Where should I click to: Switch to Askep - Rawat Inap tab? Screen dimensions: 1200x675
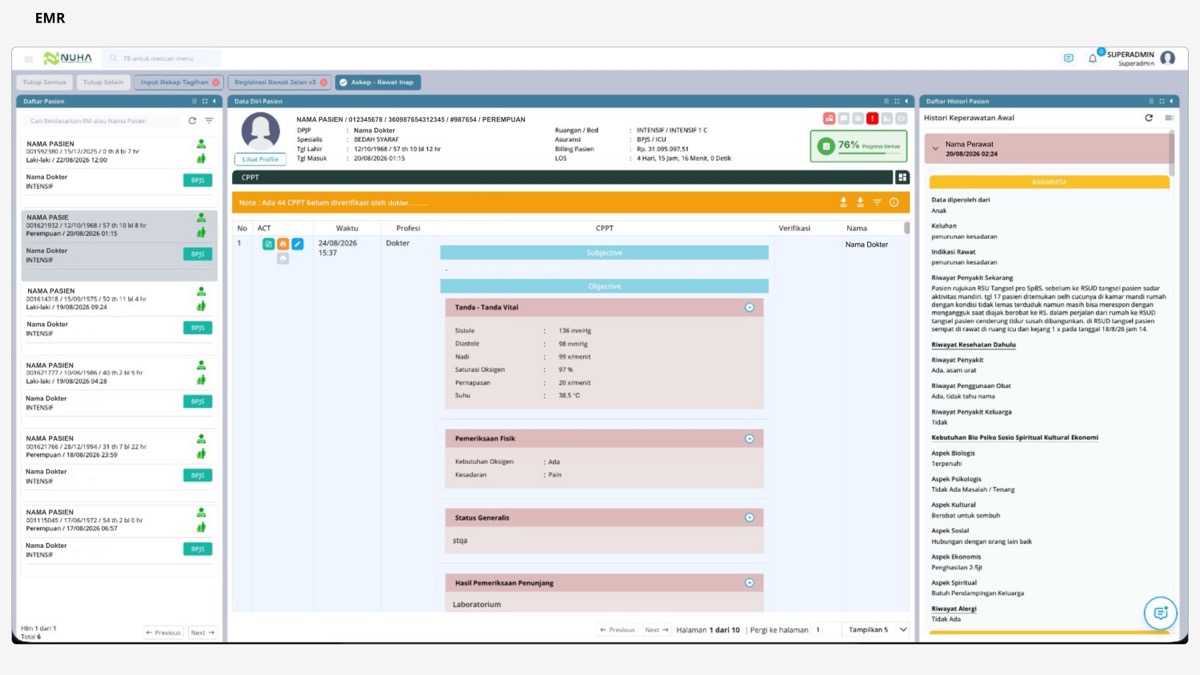377,82
